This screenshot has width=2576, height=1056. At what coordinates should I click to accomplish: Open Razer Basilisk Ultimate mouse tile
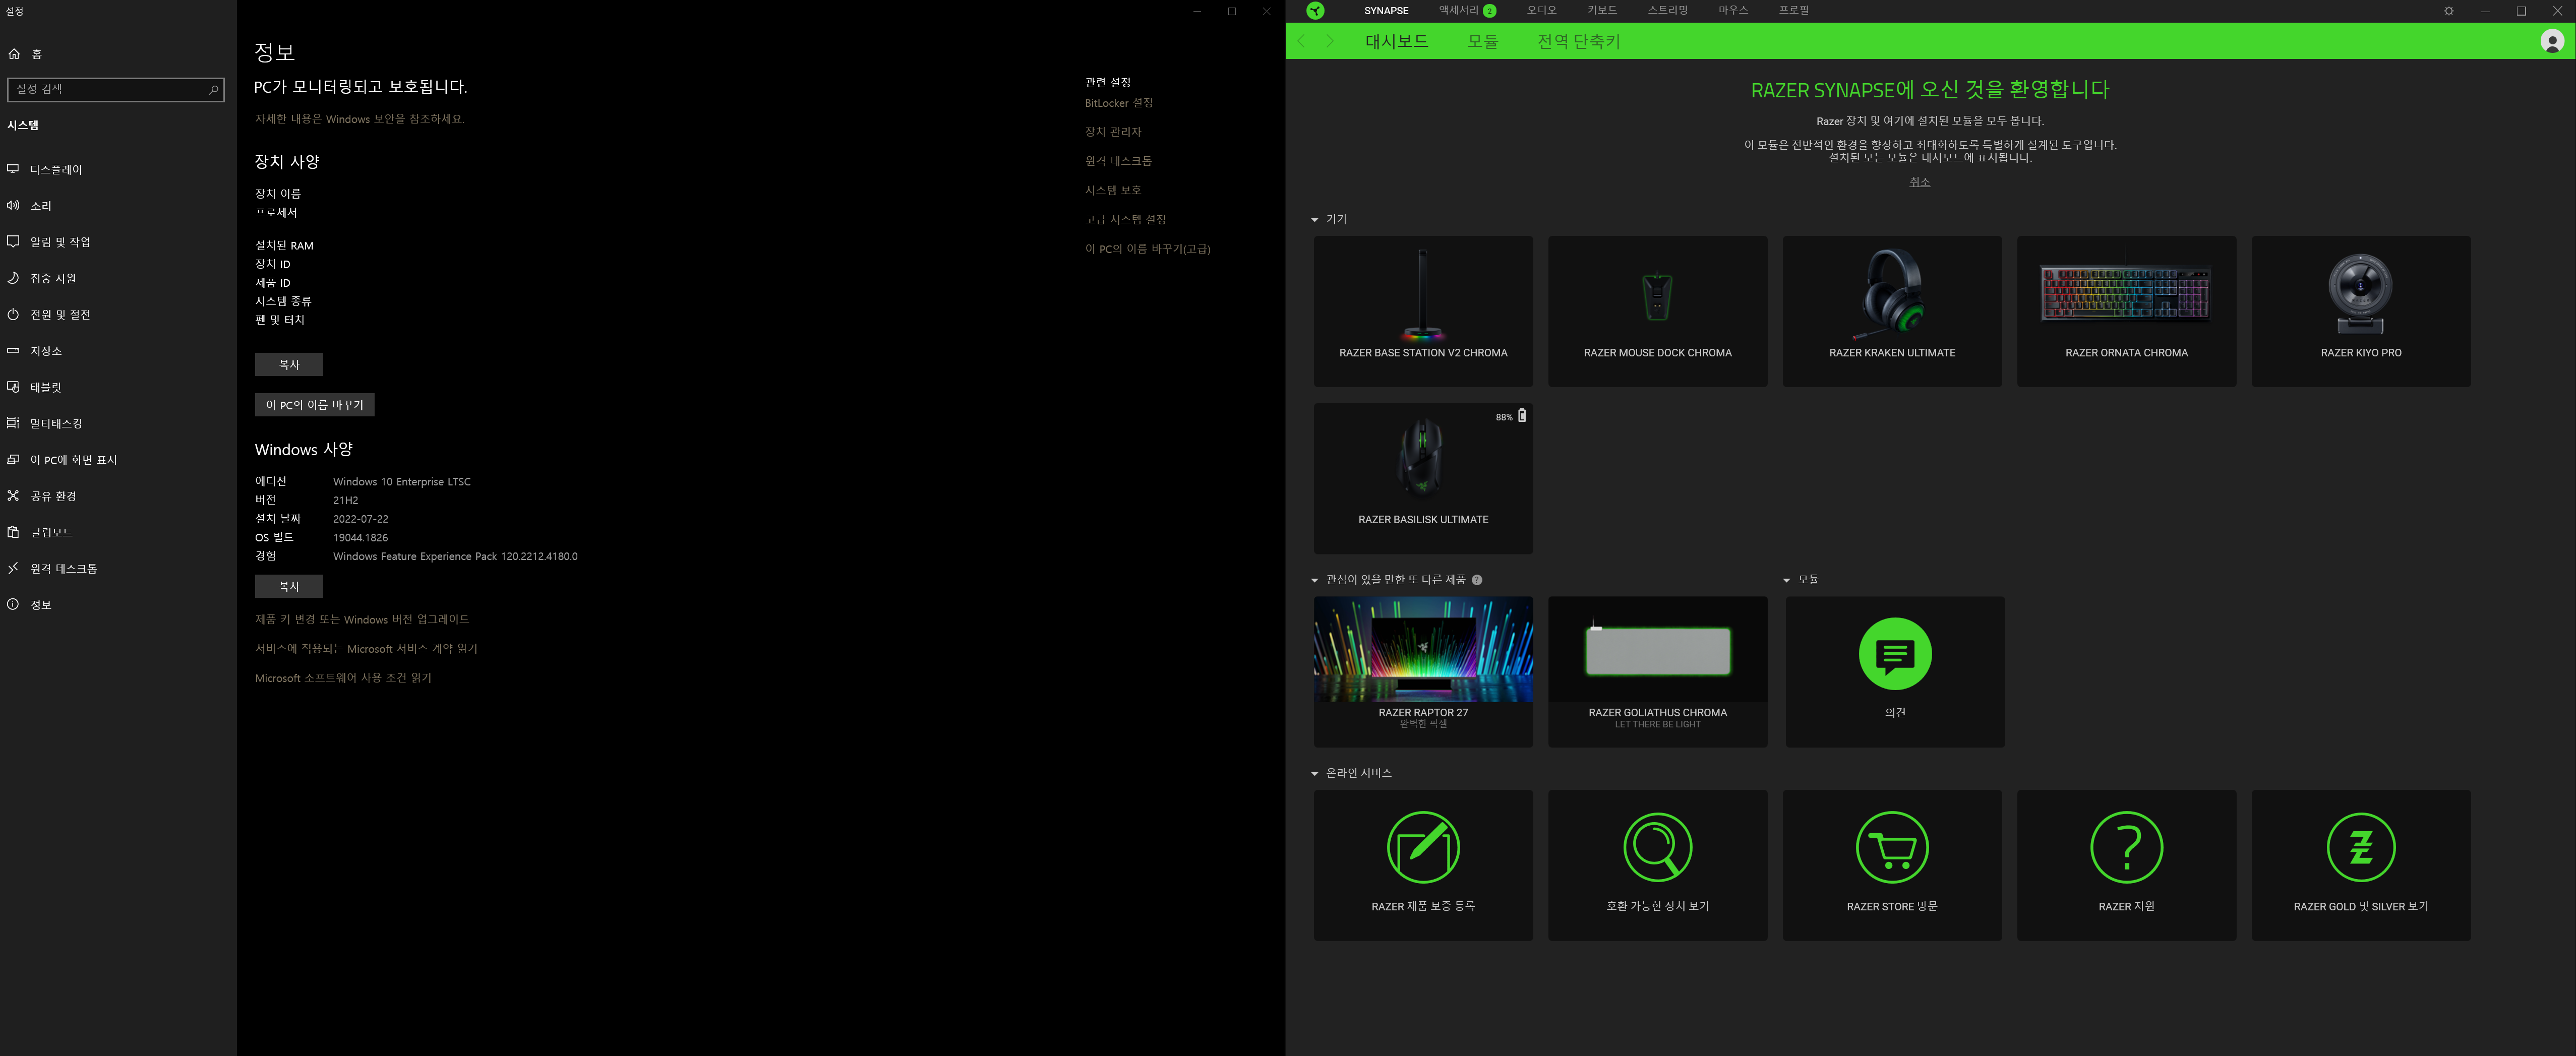[1423, 478]
